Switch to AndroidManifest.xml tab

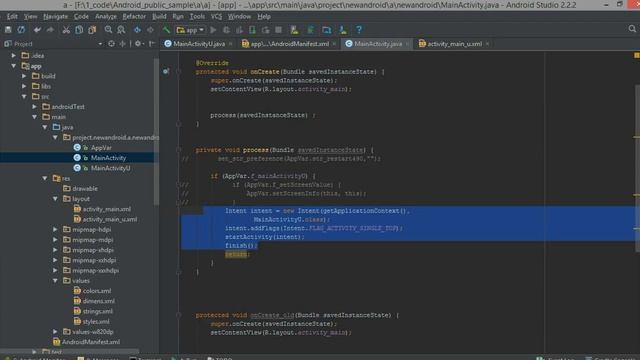[289, 44]
